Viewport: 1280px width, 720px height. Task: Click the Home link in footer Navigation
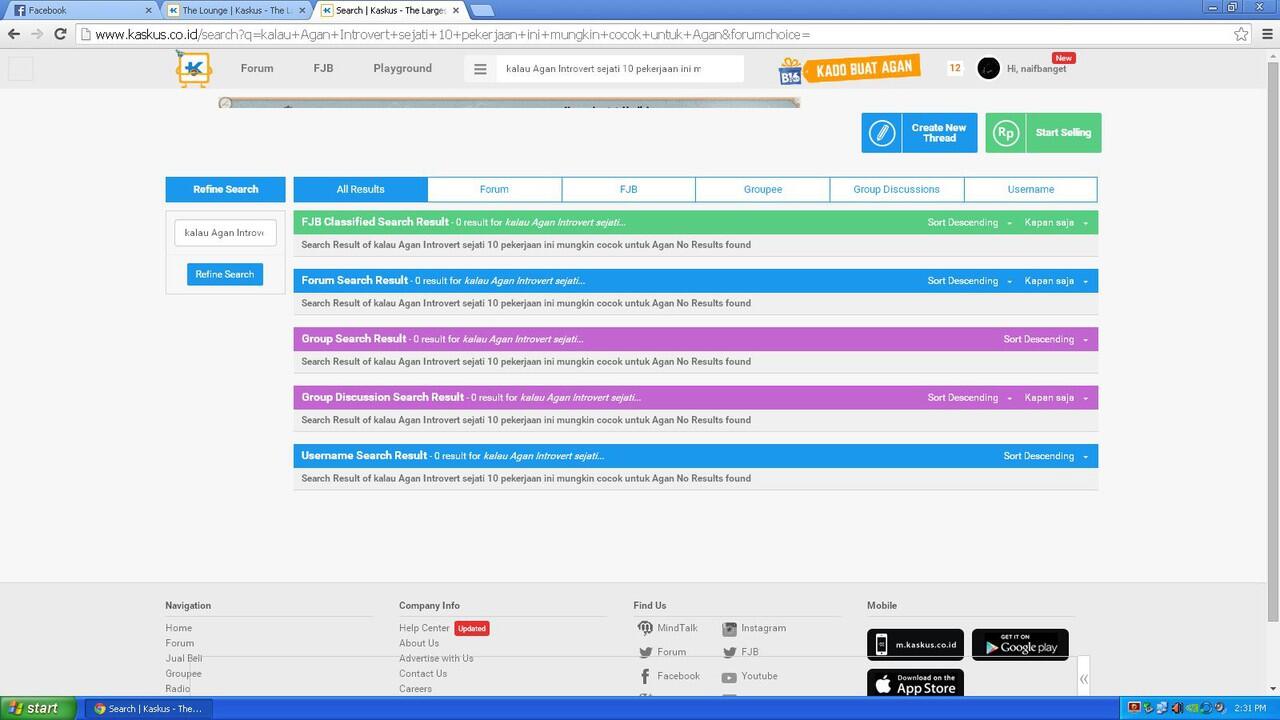pos(179,628)
